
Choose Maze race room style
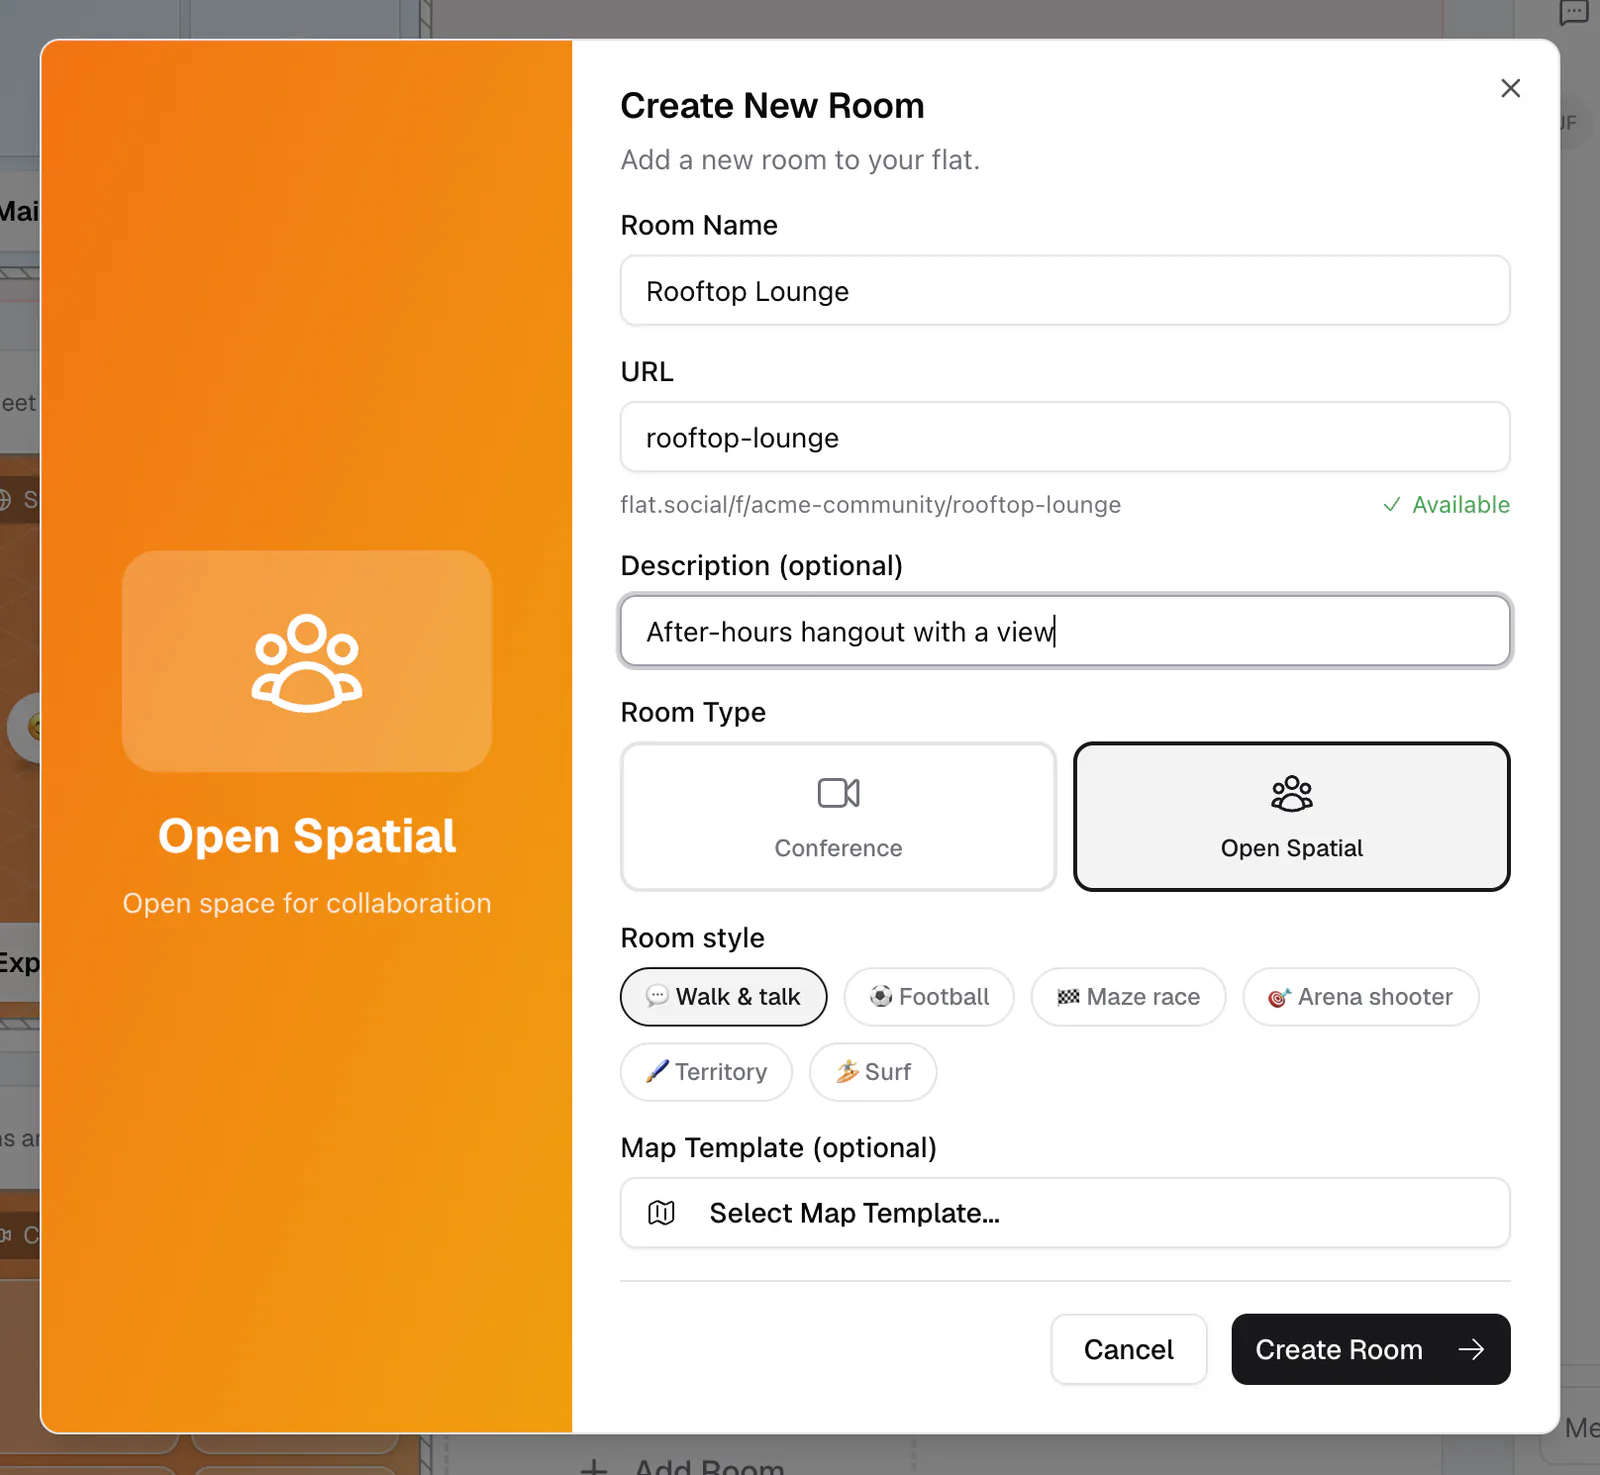[x=1128, y=997]
